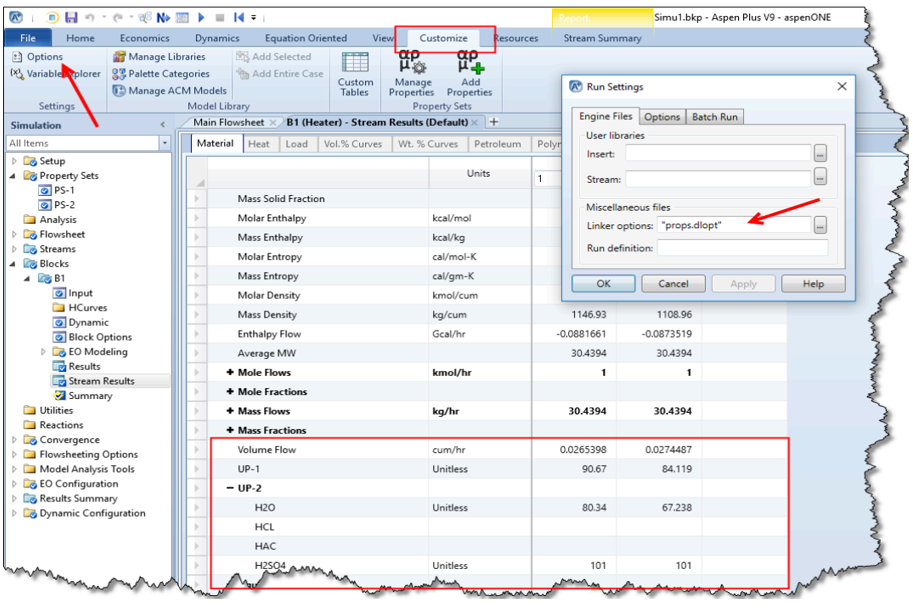Click Manage Properties in Property Sets

[412, 75]
